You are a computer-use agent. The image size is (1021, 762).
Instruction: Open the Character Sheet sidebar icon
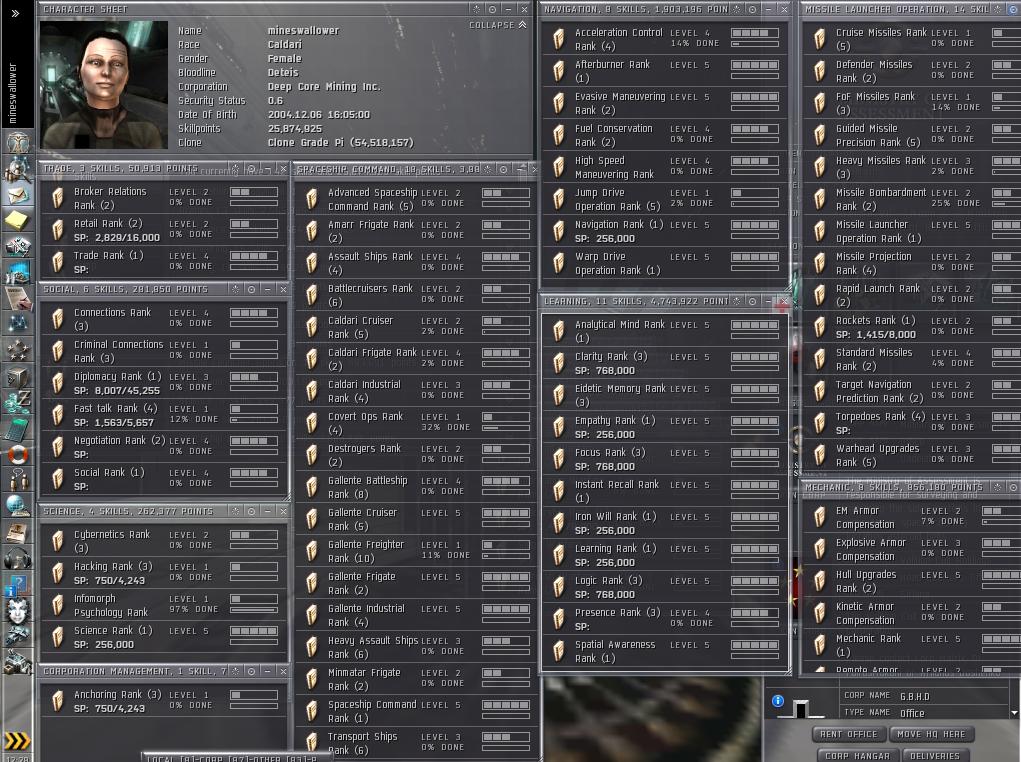[x=18, y=142]
